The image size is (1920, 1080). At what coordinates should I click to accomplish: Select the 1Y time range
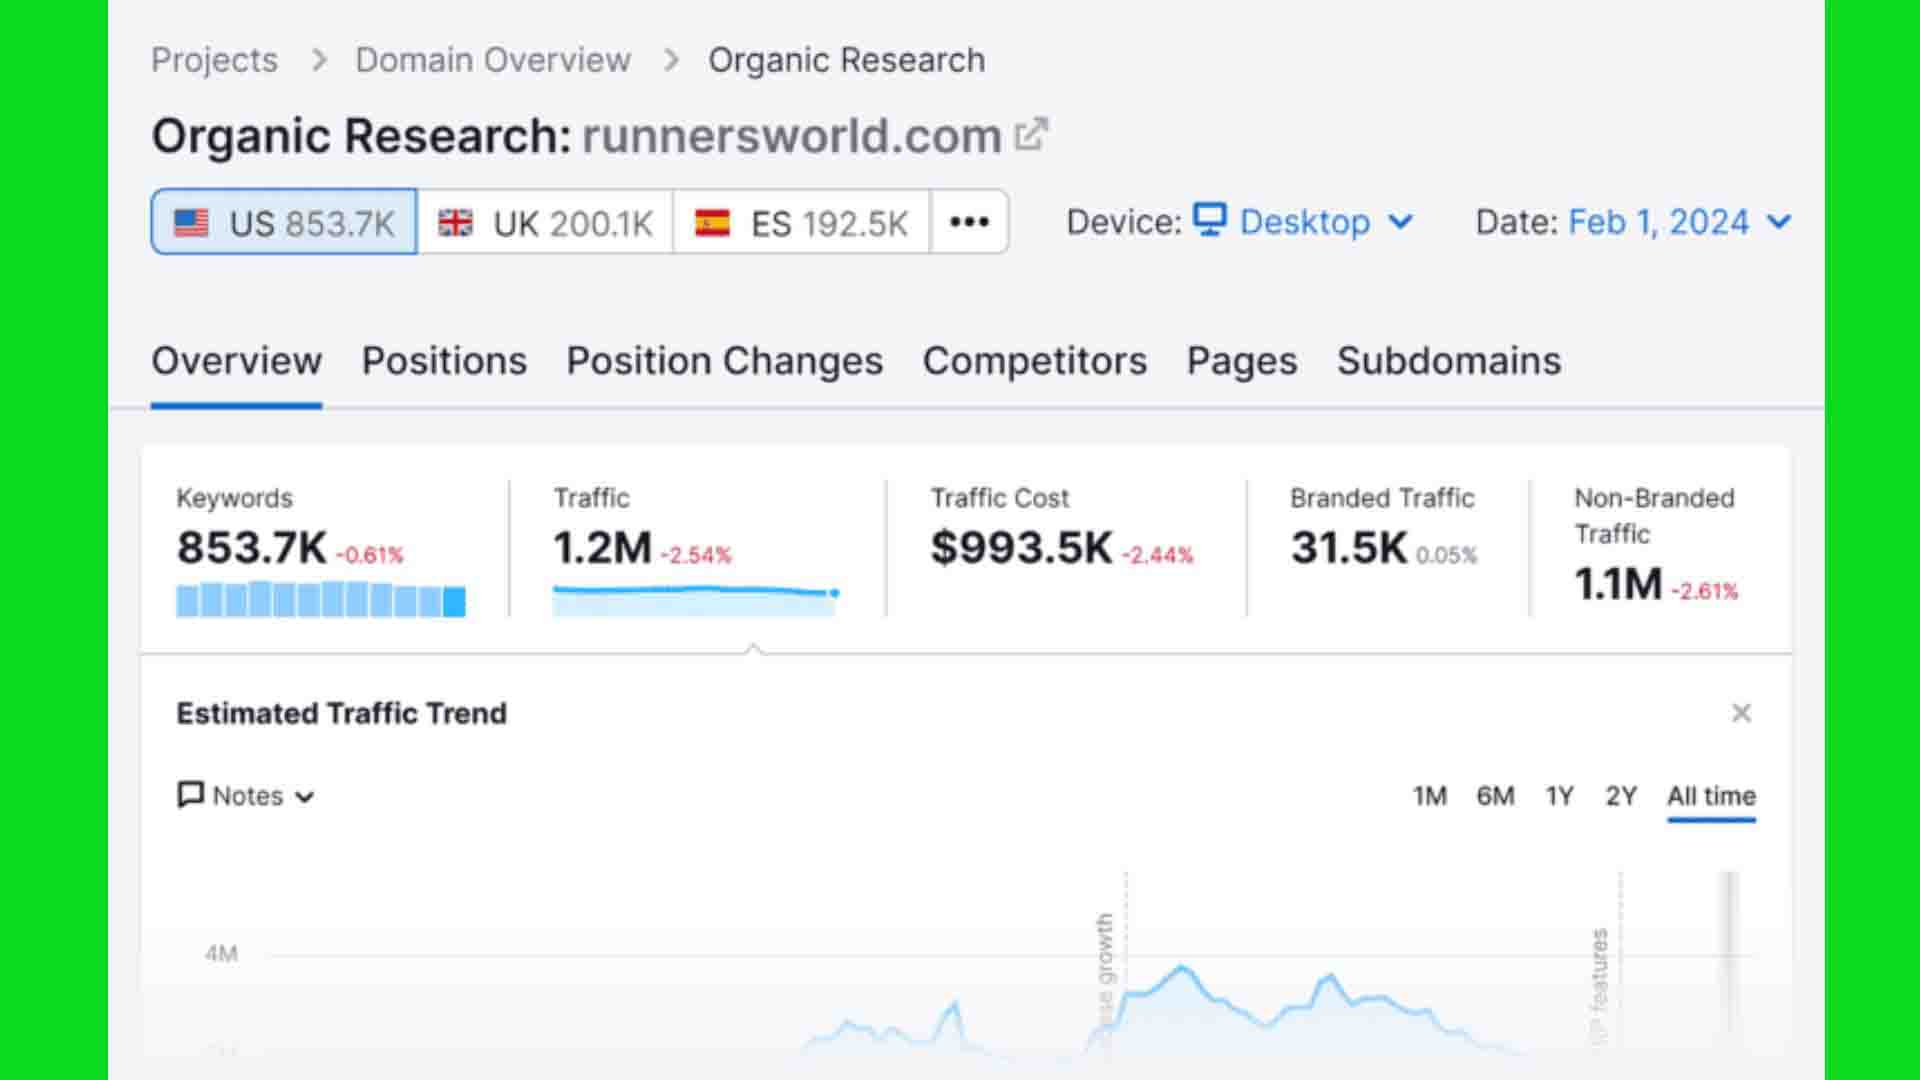(1558, 795)
